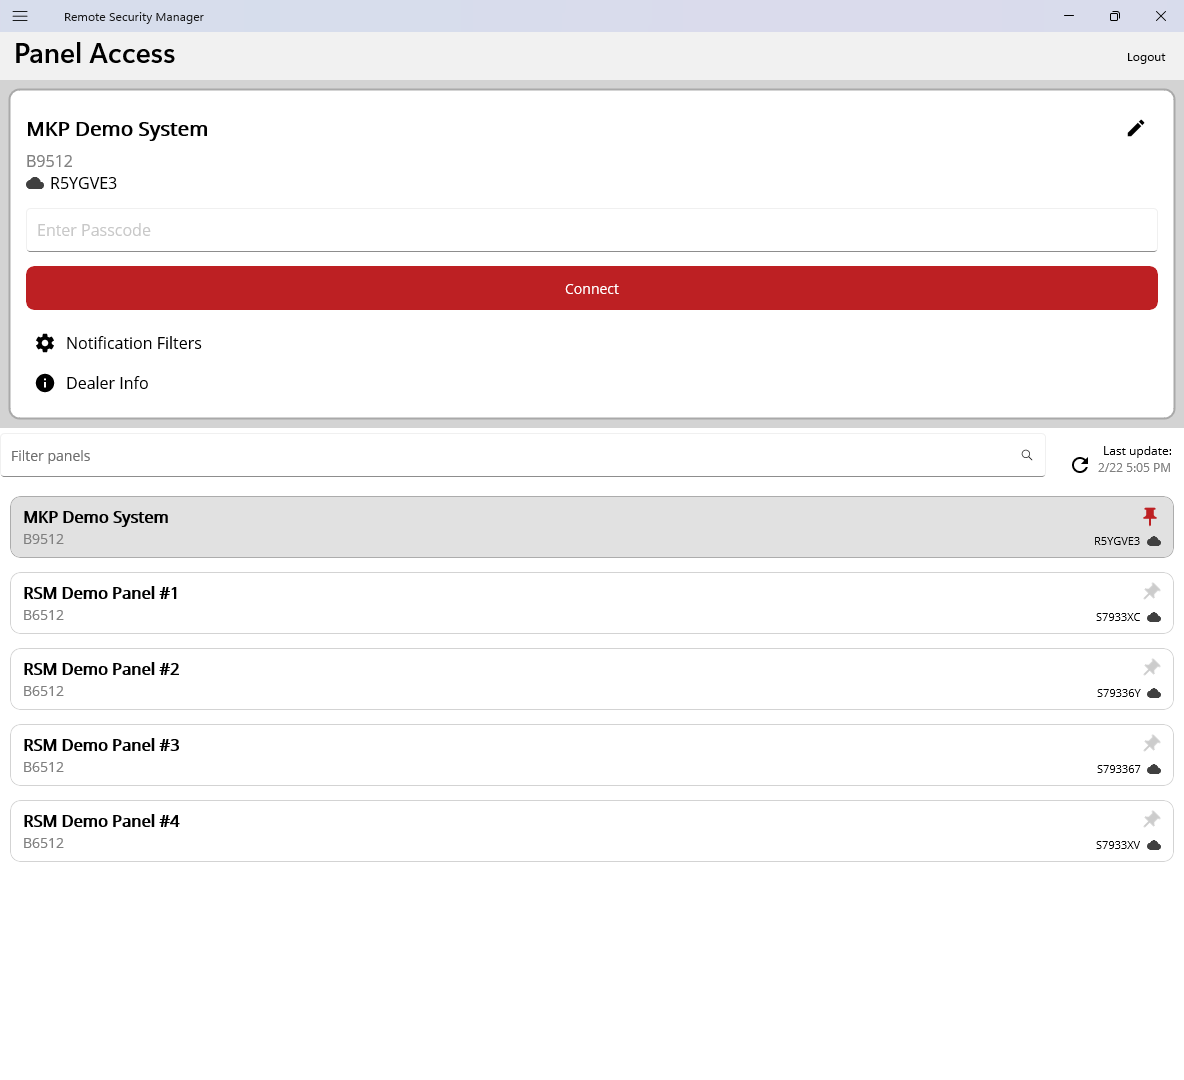Click the S79336Y cloud ID text
The image size is (1184, 1080).
pyautogui.click(x=1118, y=693)
